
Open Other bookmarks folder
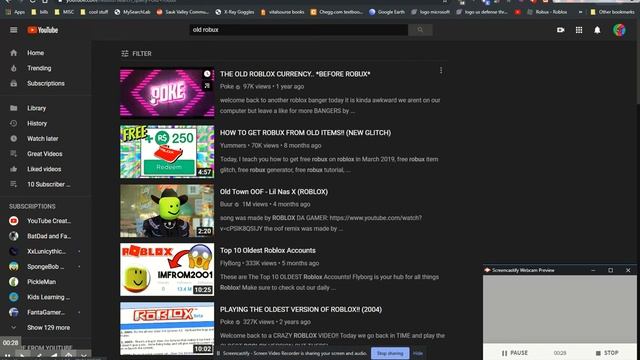[612, 12]
